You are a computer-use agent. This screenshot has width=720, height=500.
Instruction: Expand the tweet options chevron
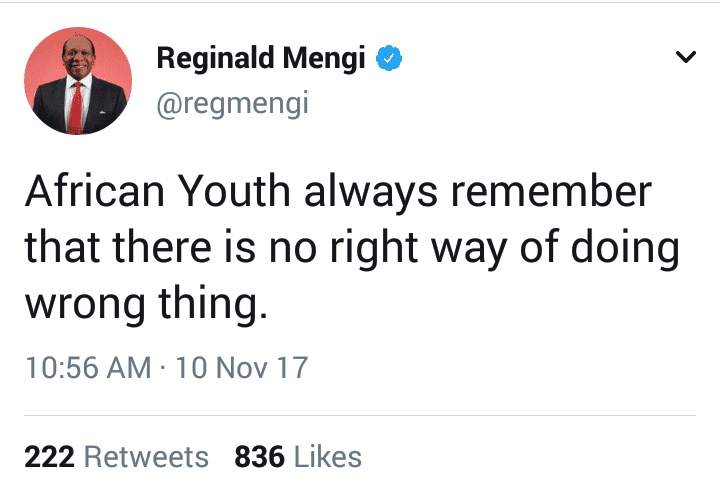tap(686, 57)
